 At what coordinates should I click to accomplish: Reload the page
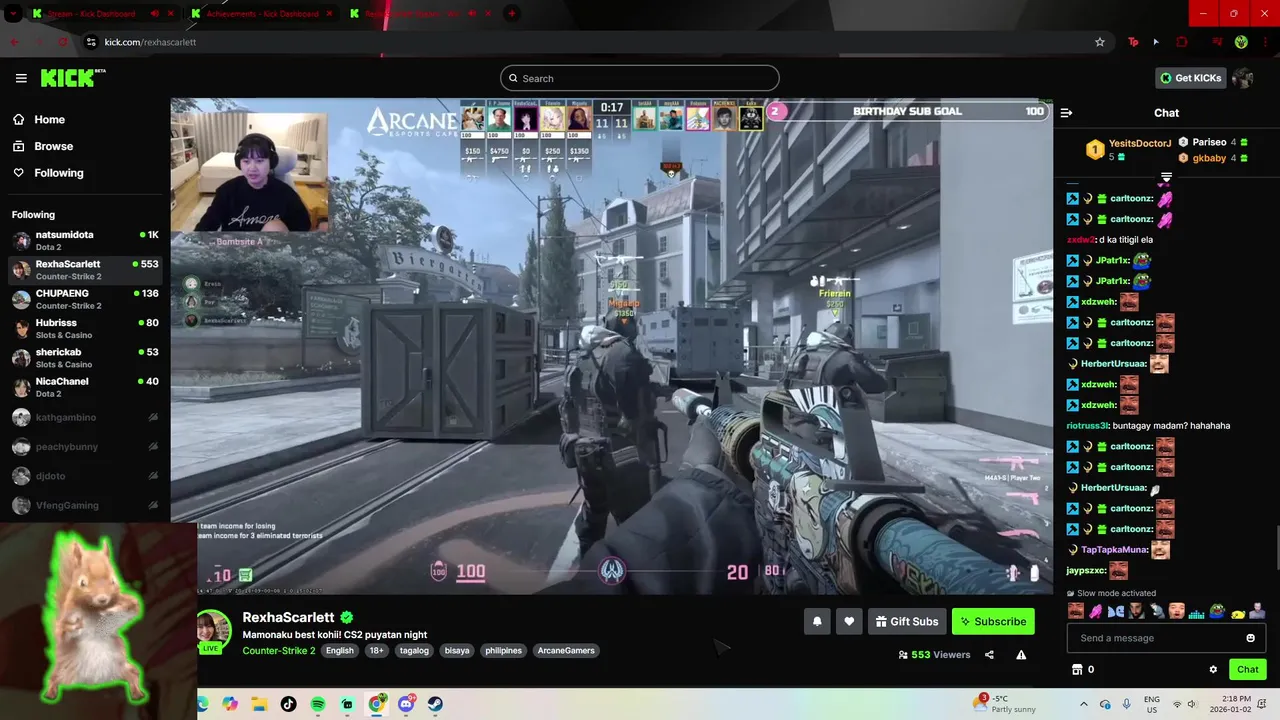tap(63, 42)
